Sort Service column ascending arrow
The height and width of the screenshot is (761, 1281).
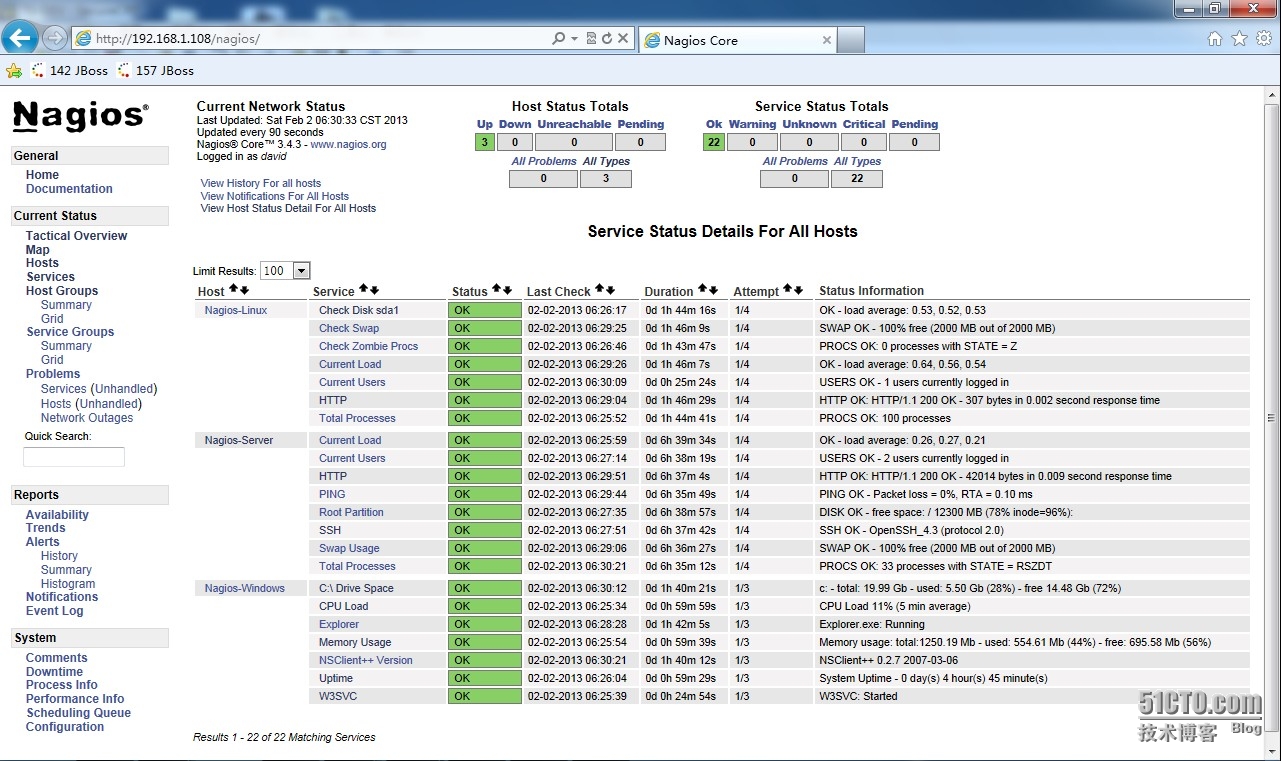363,289
